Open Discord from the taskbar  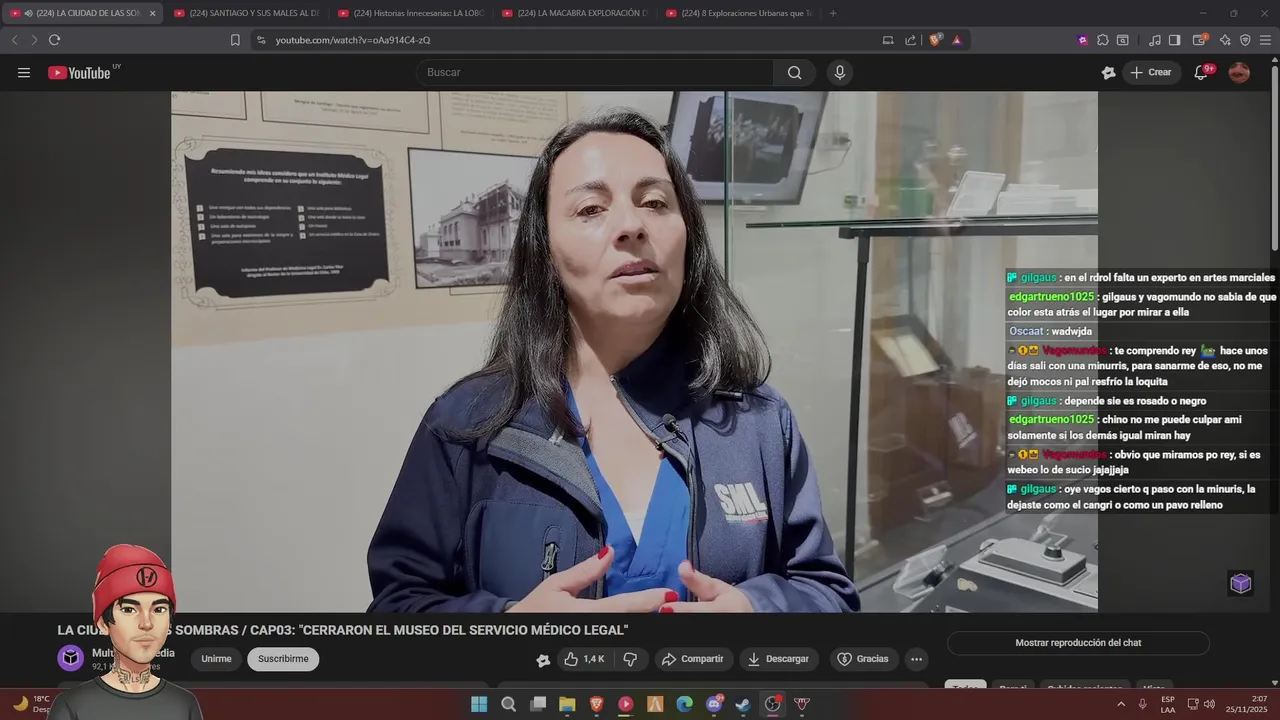(x=714, y=704)
